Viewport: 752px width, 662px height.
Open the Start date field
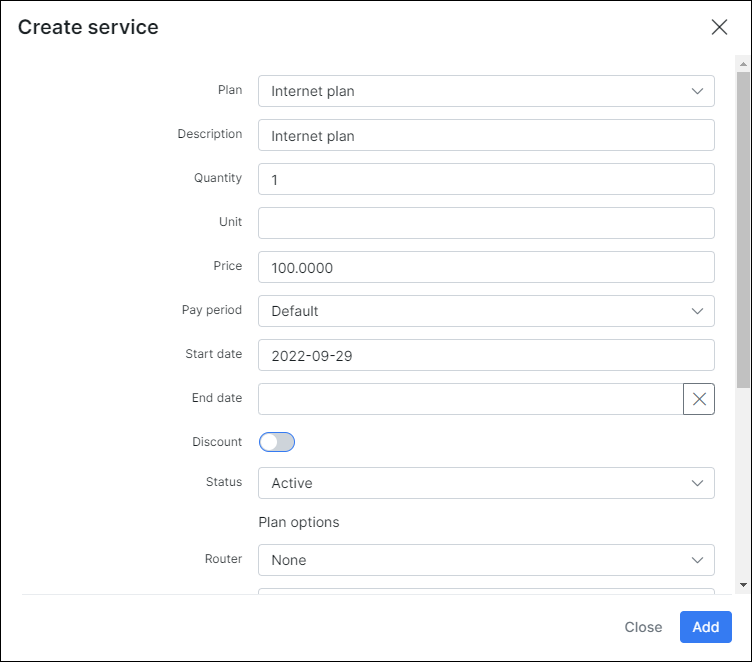coord(485,355)
